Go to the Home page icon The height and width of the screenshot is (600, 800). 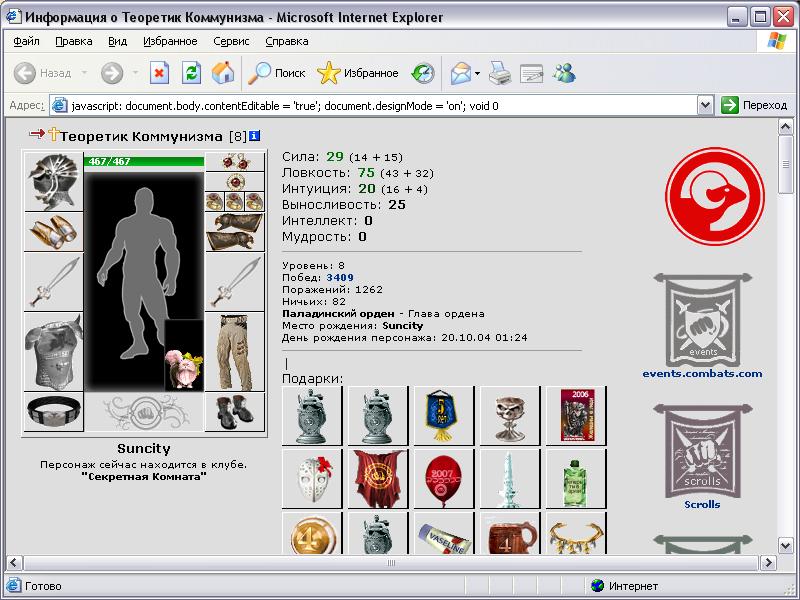(223, 73)
